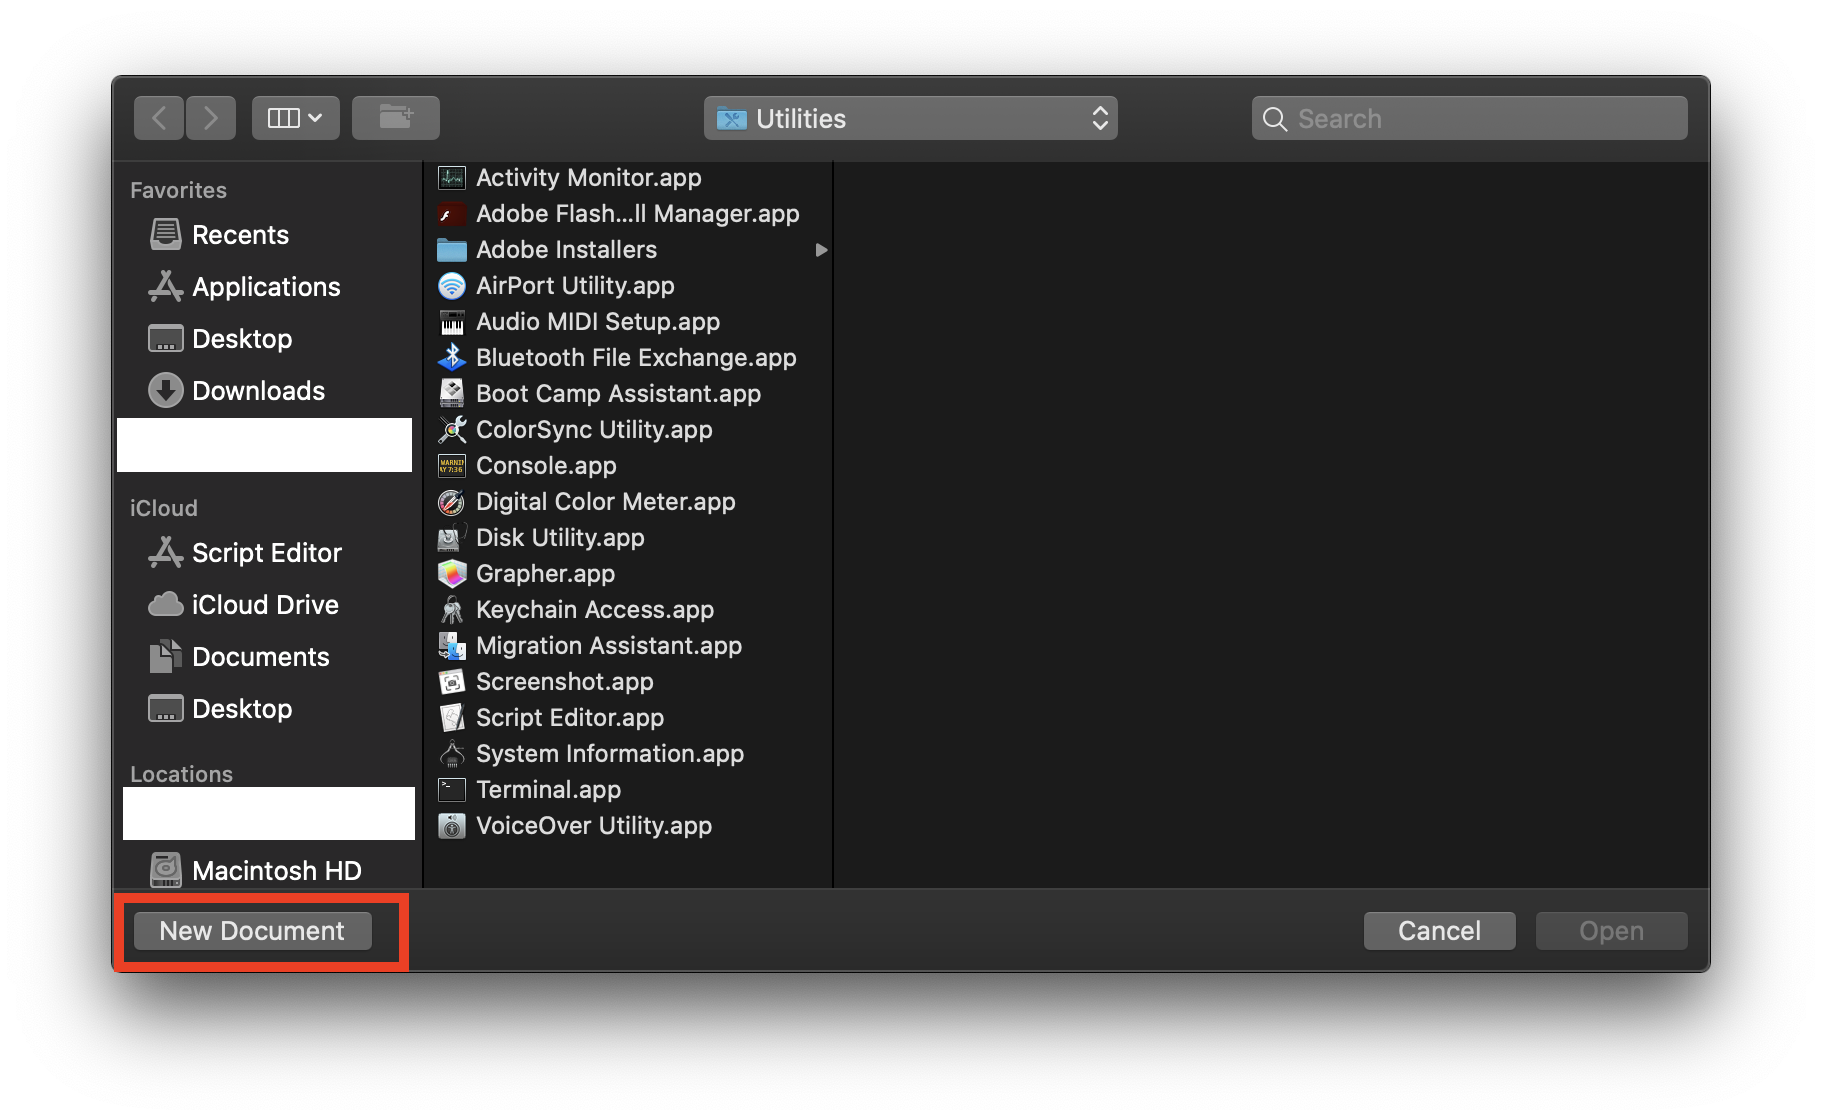Click the back navigation arrow
The width and height of the screenshot is (1822, 1120).
(158, 117)
